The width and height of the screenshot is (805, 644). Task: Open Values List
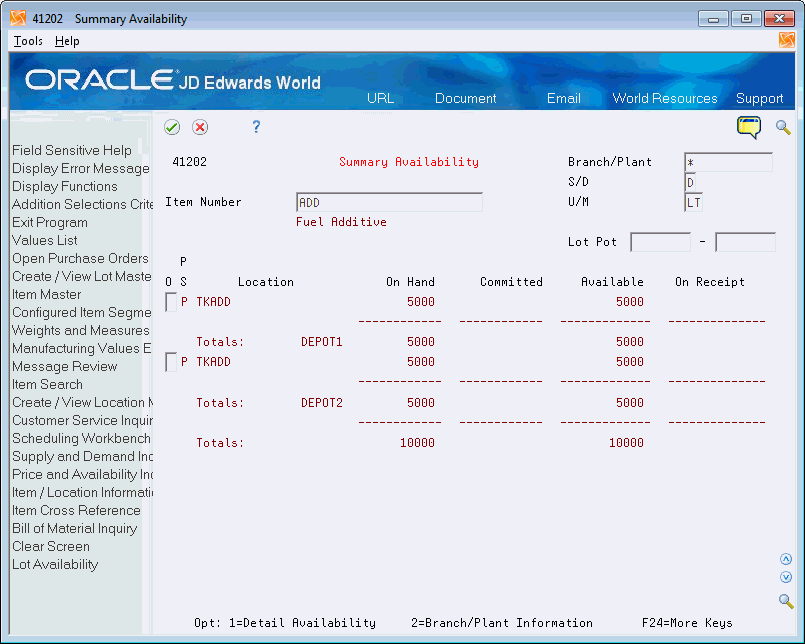point(45,240)
